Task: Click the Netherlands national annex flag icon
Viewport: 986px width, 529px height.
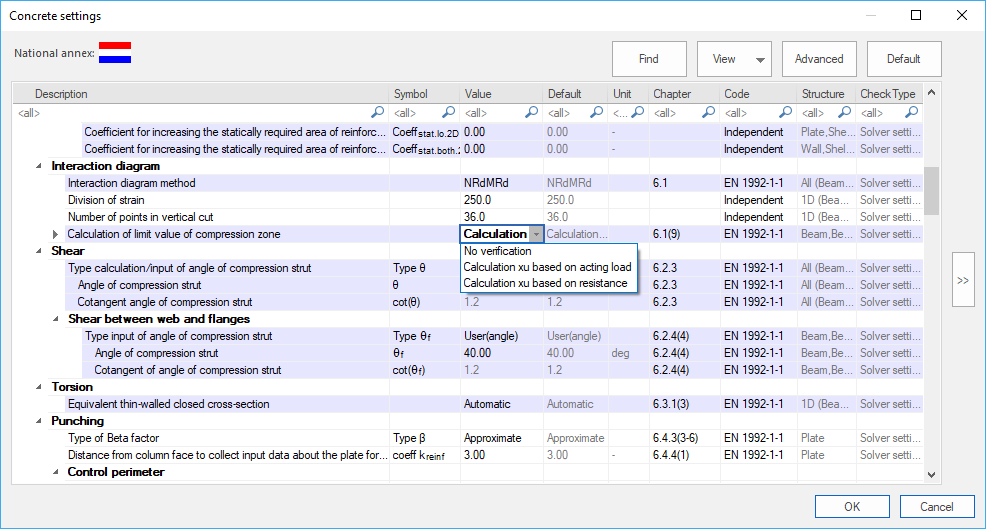Action: point(115,53)
